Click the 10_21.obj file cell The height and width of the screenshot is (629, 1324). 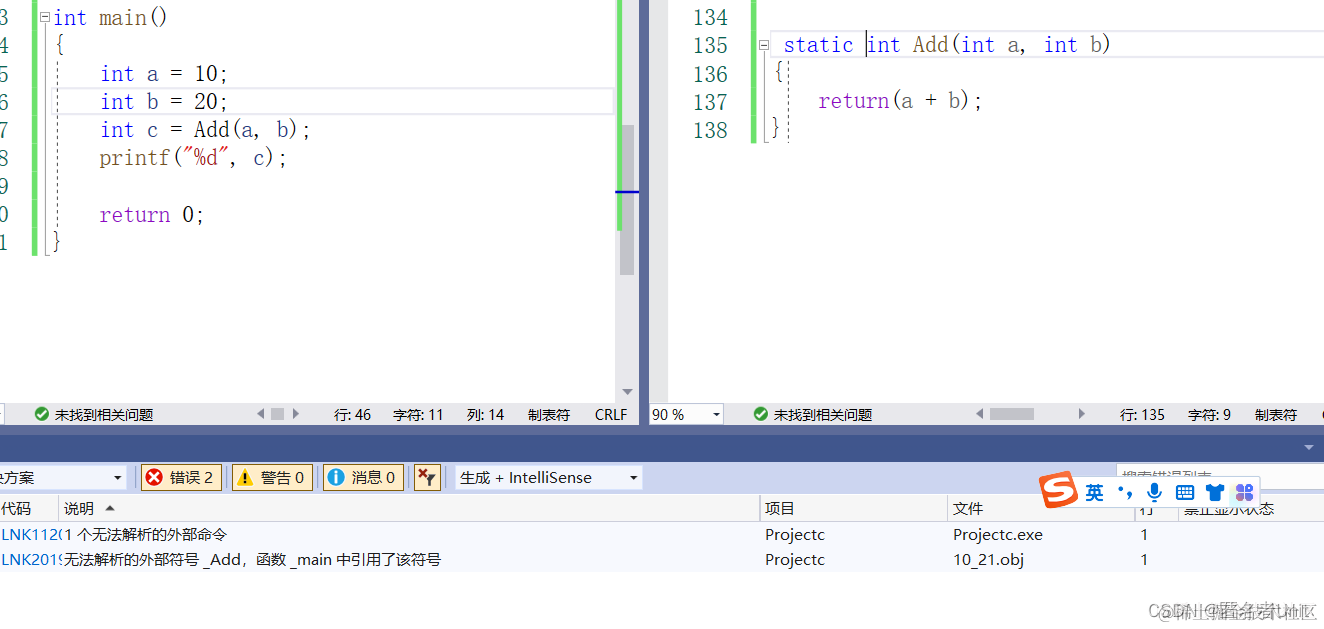coord(989,559)
